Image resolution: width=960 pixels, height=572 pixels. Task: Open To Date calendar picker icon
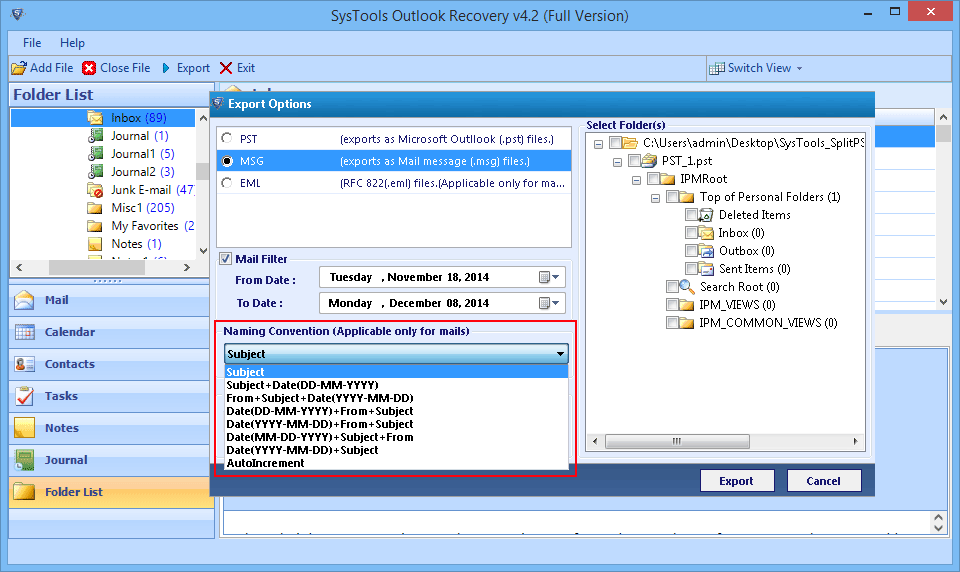(x=549, y=303)
